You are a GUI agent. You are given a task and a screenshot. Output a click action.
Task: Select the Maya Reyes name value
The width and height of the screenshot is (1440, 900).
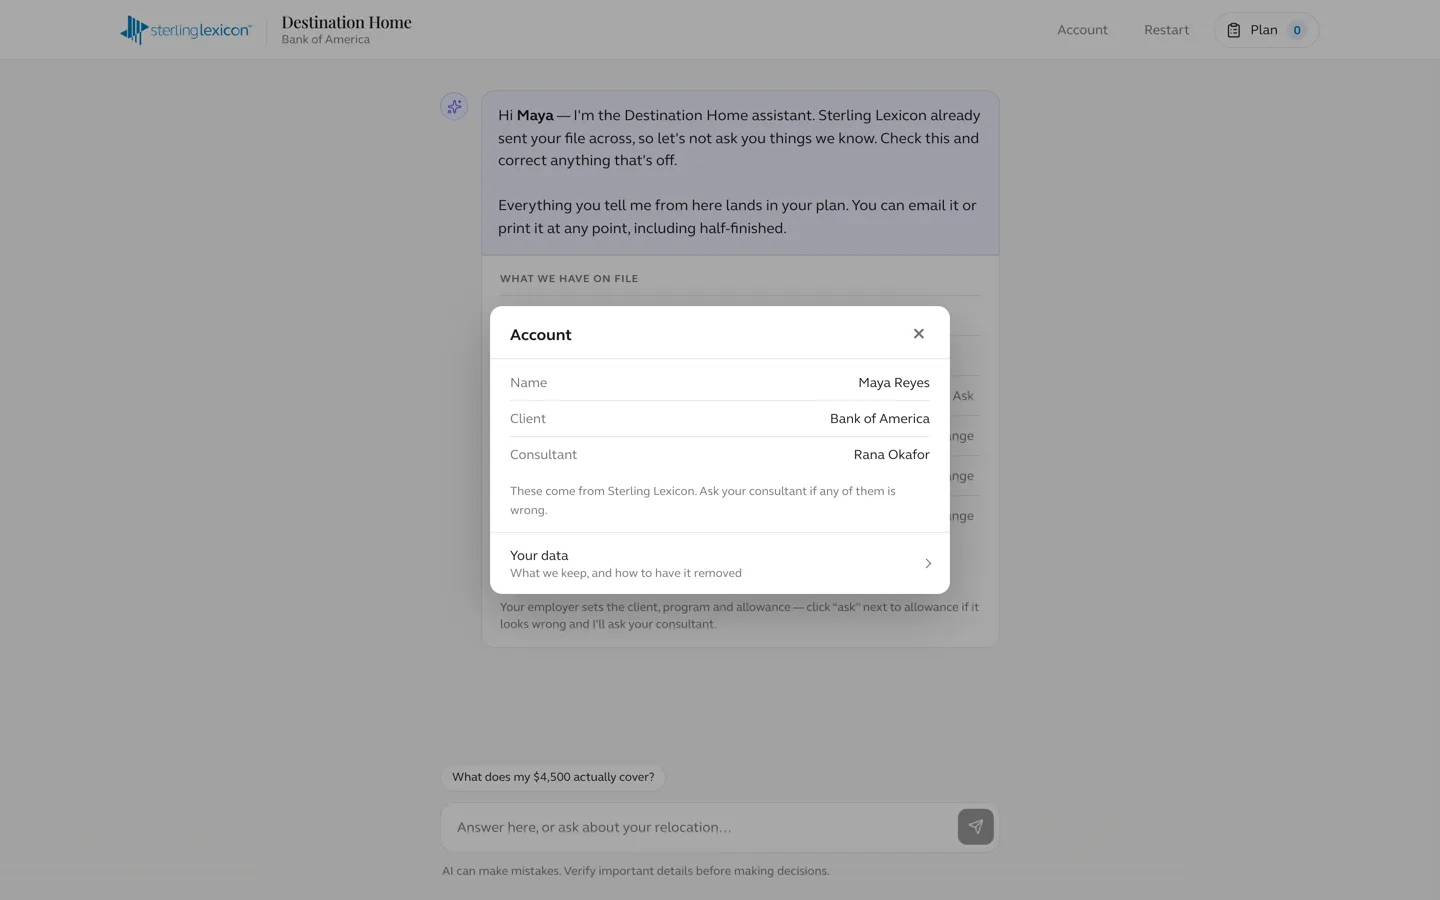click(894, 383)
